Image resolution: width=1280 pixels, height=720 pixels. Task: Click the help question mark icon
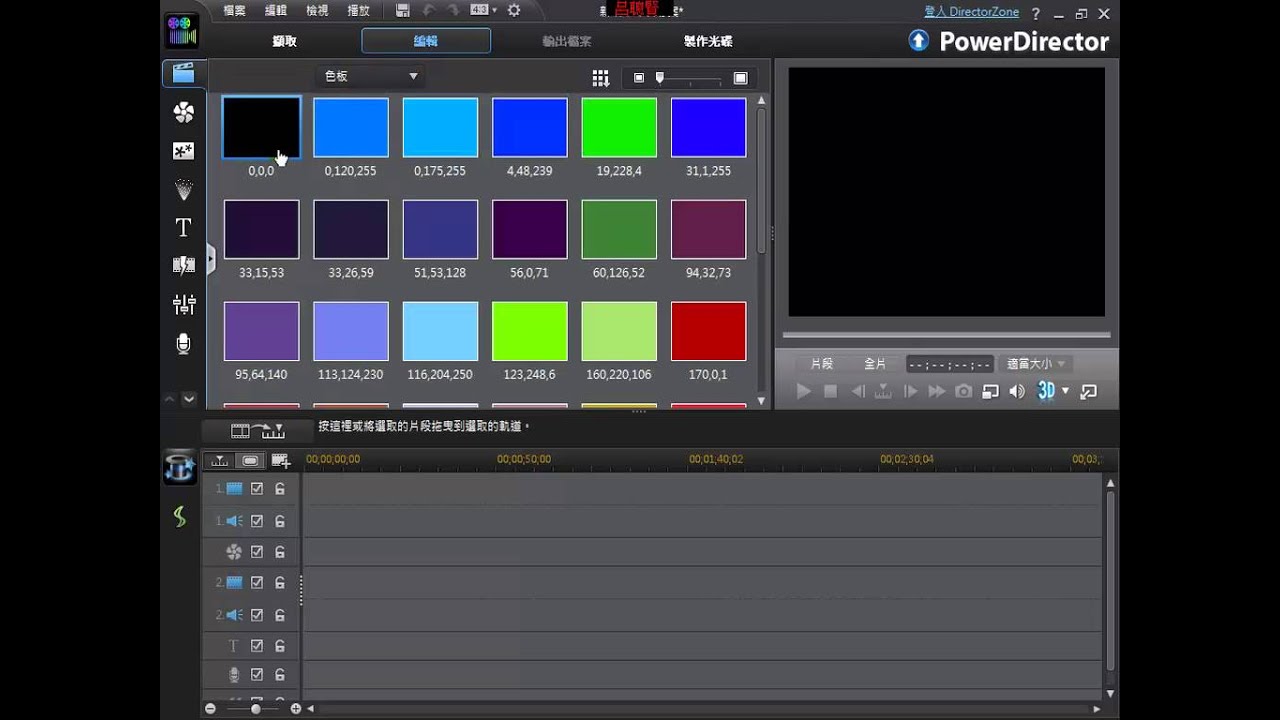pyautogui.click(x=1036, y=13)
